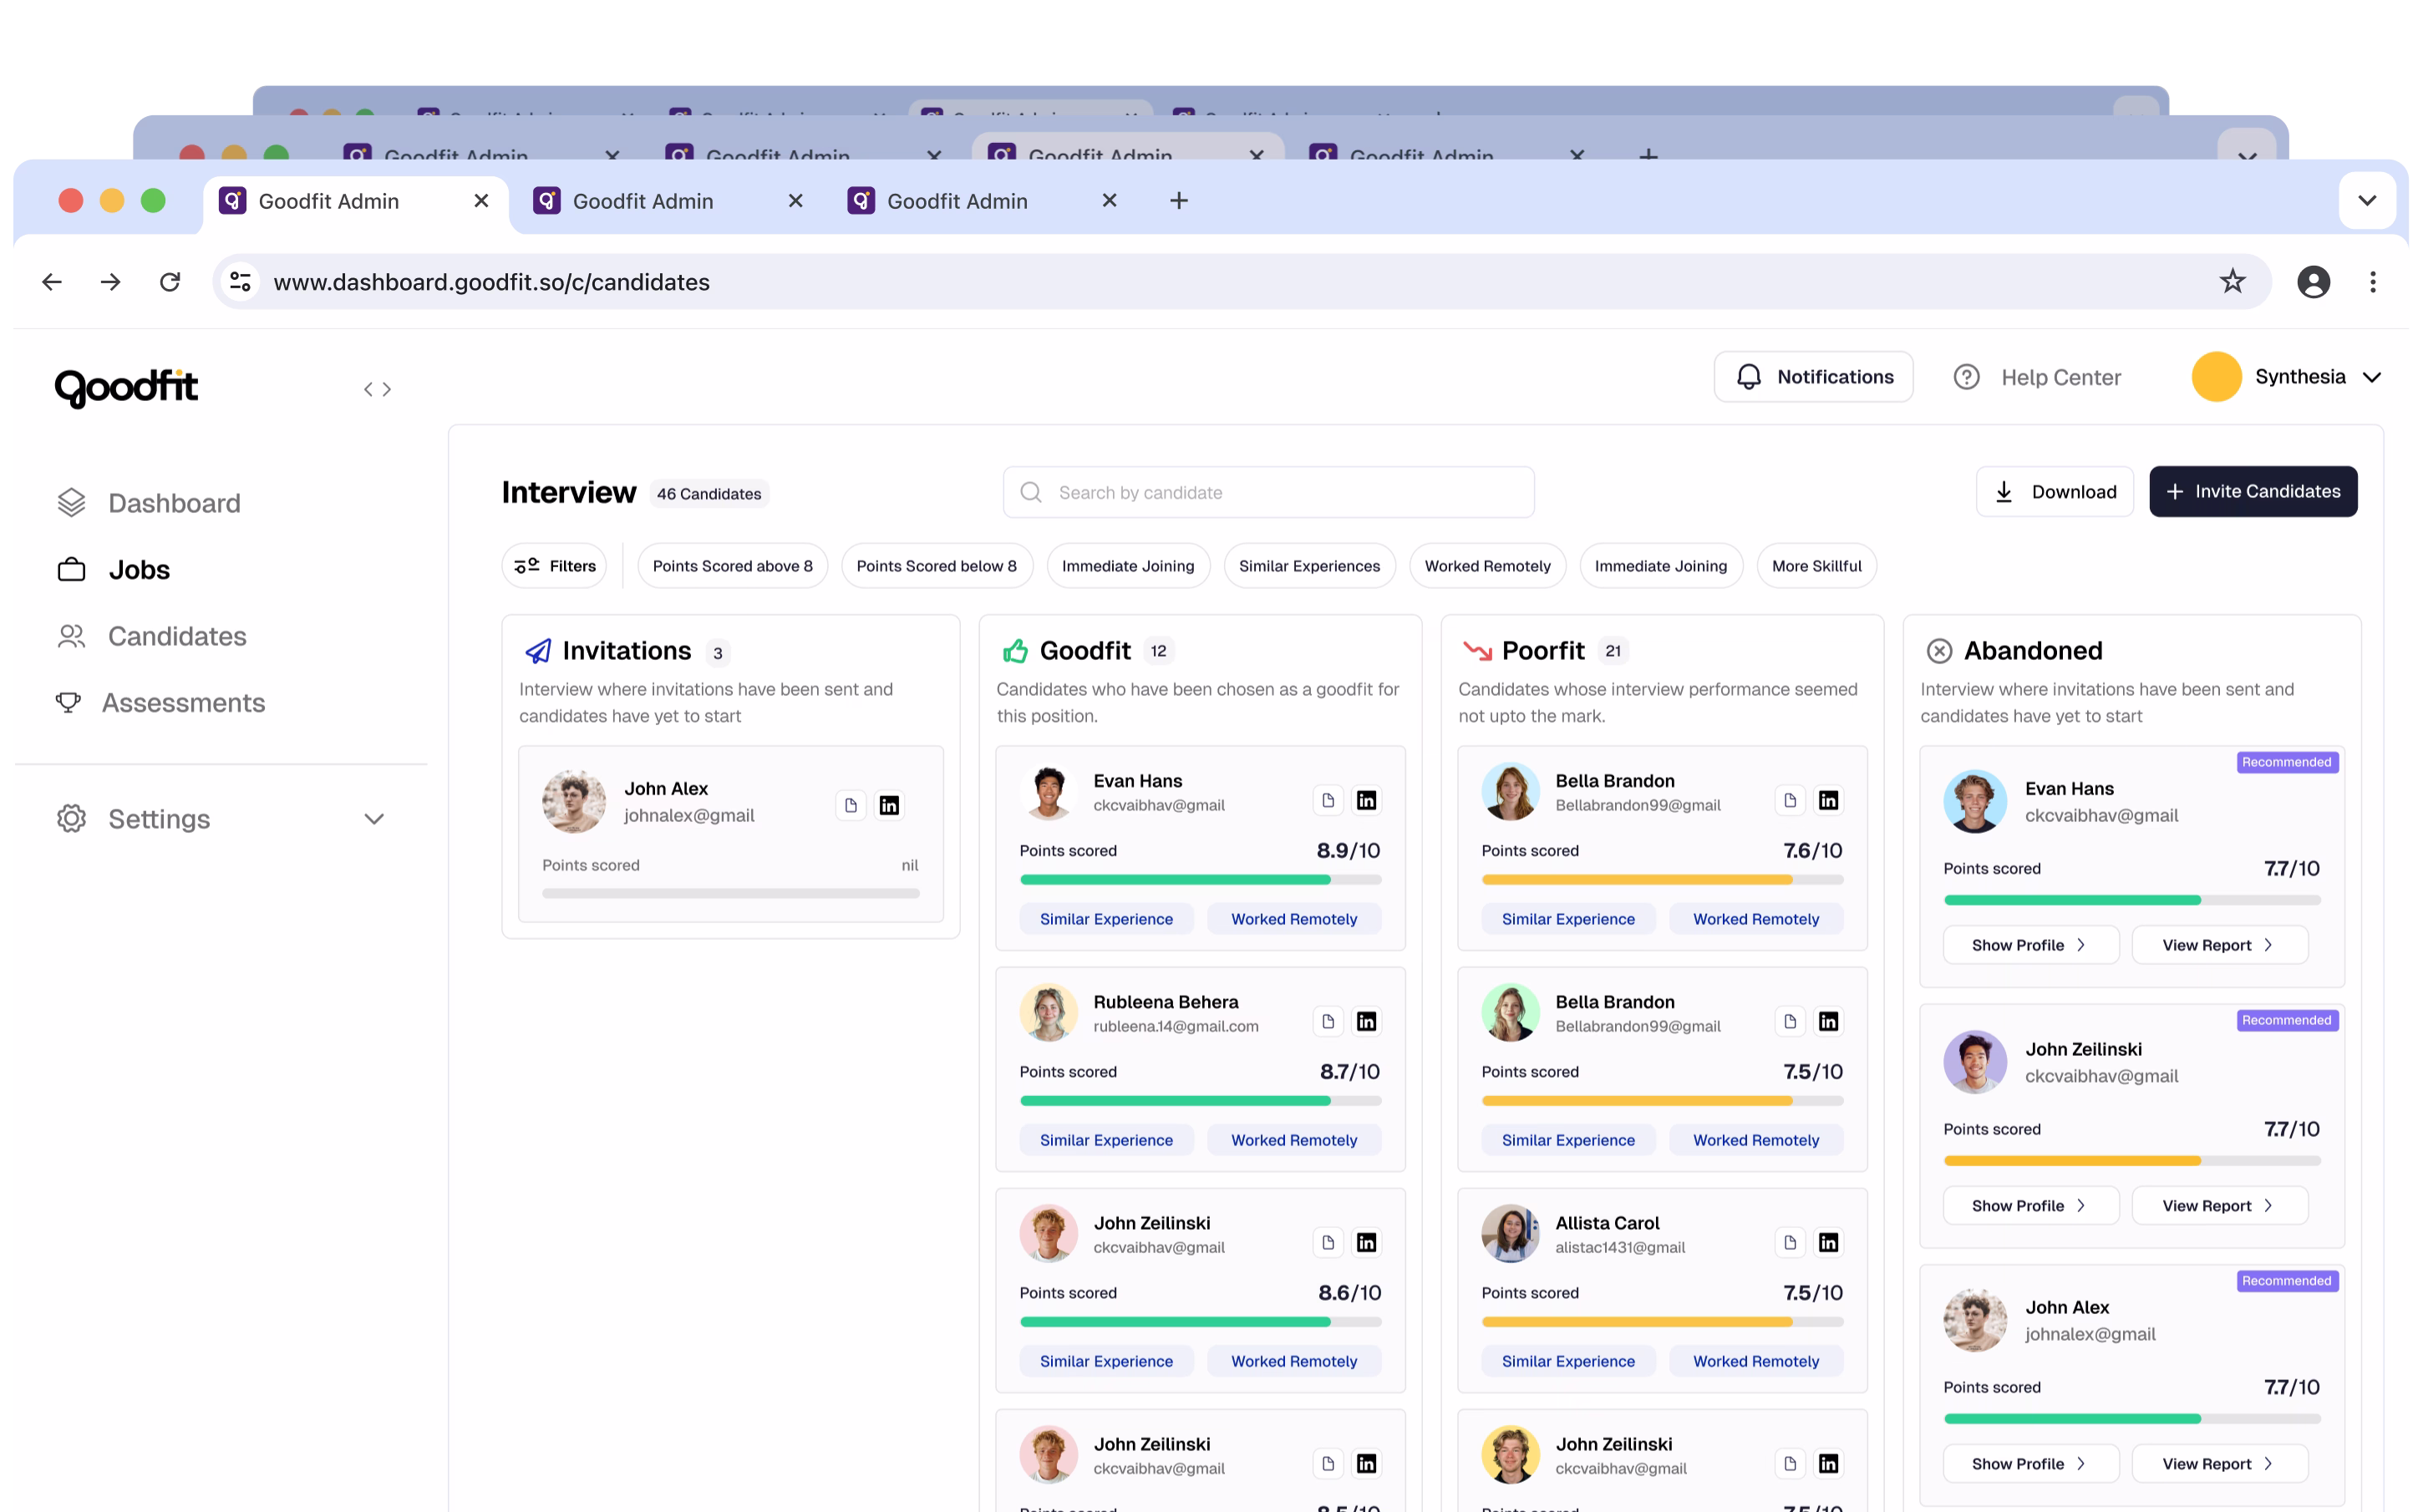2423x1512 pixels.
Task: Open Help Center
Action: [x=2037, y=377]
